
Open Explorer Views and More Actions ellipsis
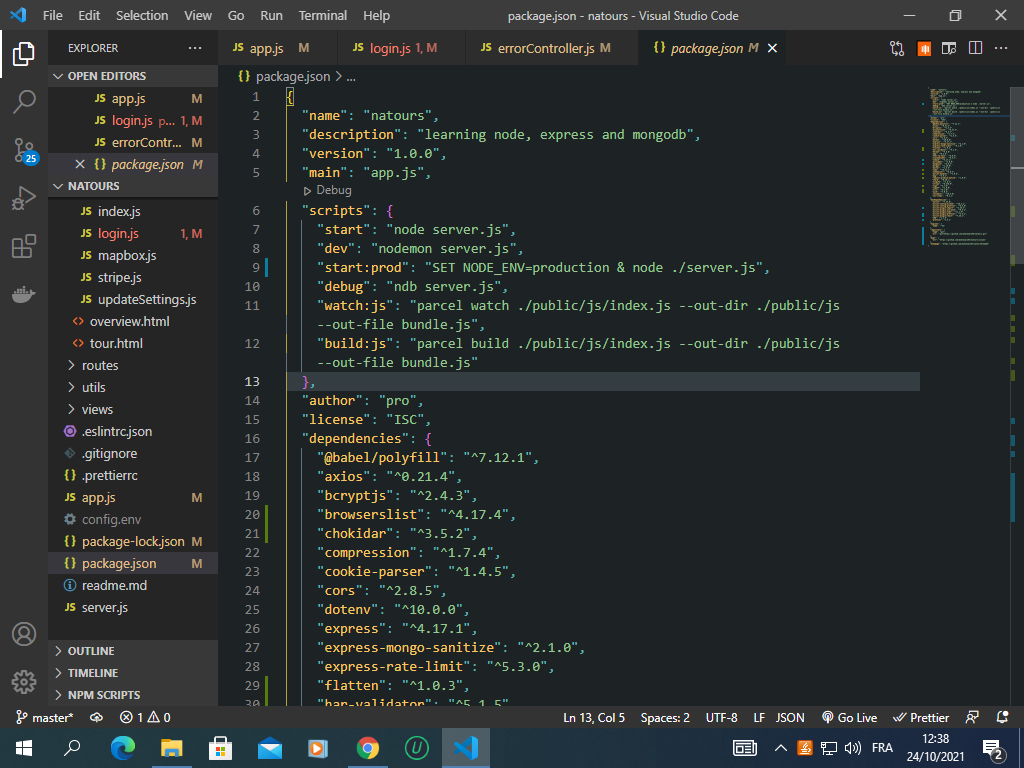pos(195,48)
